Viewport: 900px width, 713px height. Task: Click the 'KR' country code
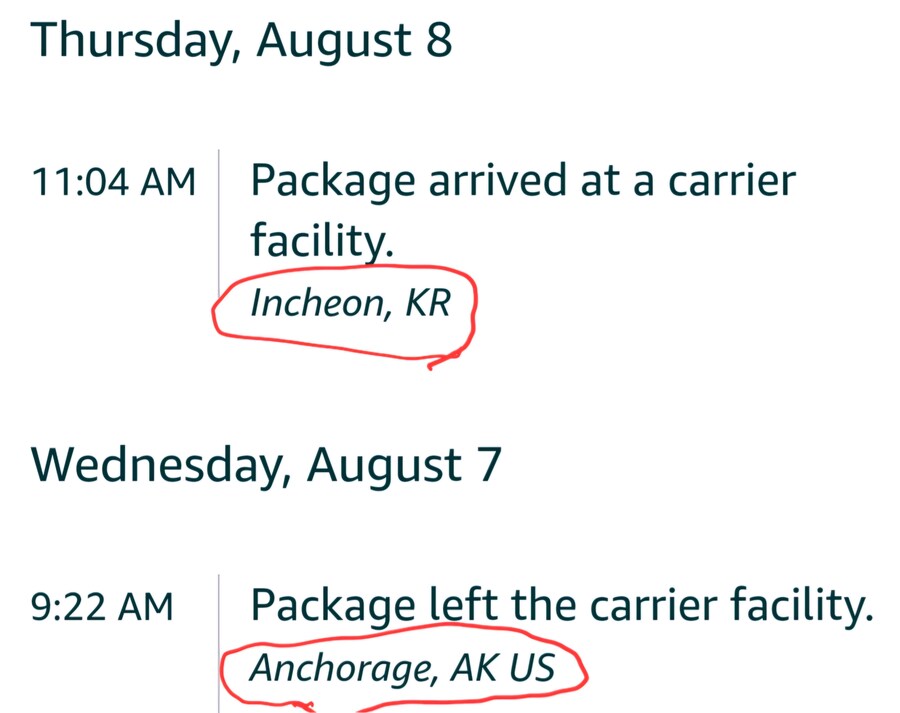pos(428,304)
